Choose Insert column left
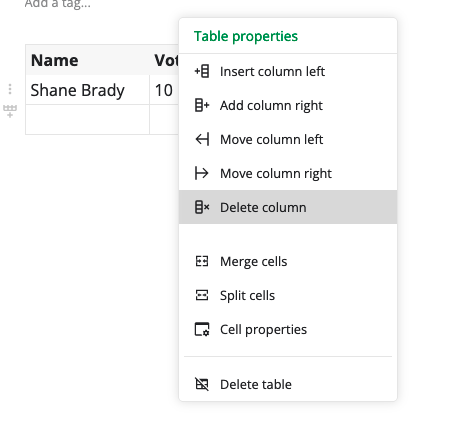453x437 pixels. pyautogui.click(x=288, y=71)
